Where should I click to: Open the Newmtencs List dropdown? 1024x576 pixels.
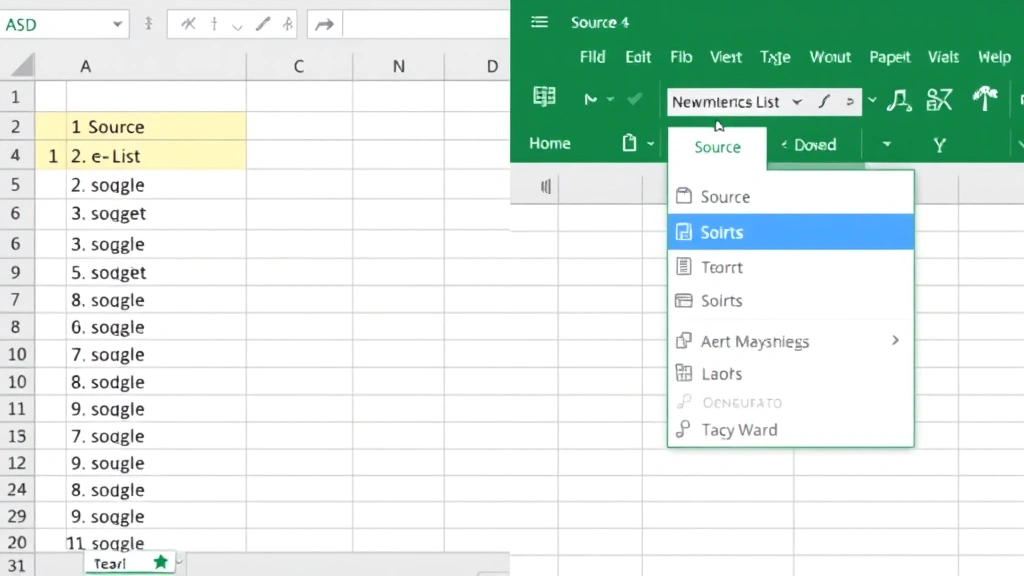(797, 101)
